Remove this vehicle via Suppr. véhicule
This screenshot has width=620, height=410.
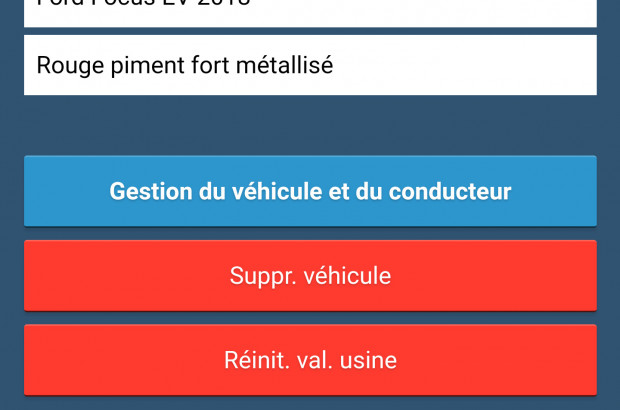(x=310, y=275)
